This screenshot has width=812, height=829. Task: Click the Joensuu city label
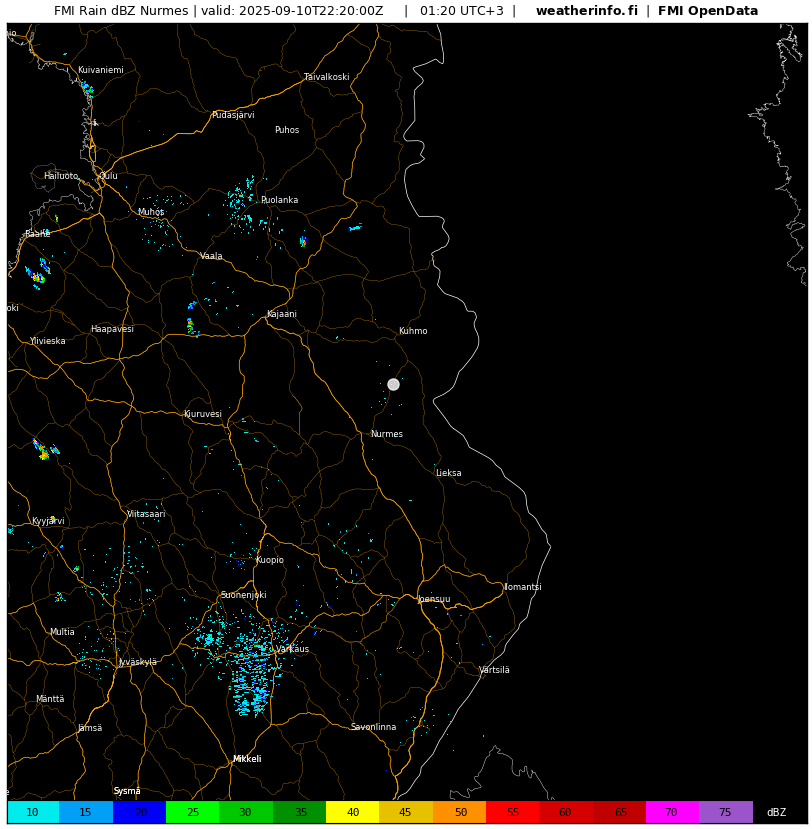434,599
